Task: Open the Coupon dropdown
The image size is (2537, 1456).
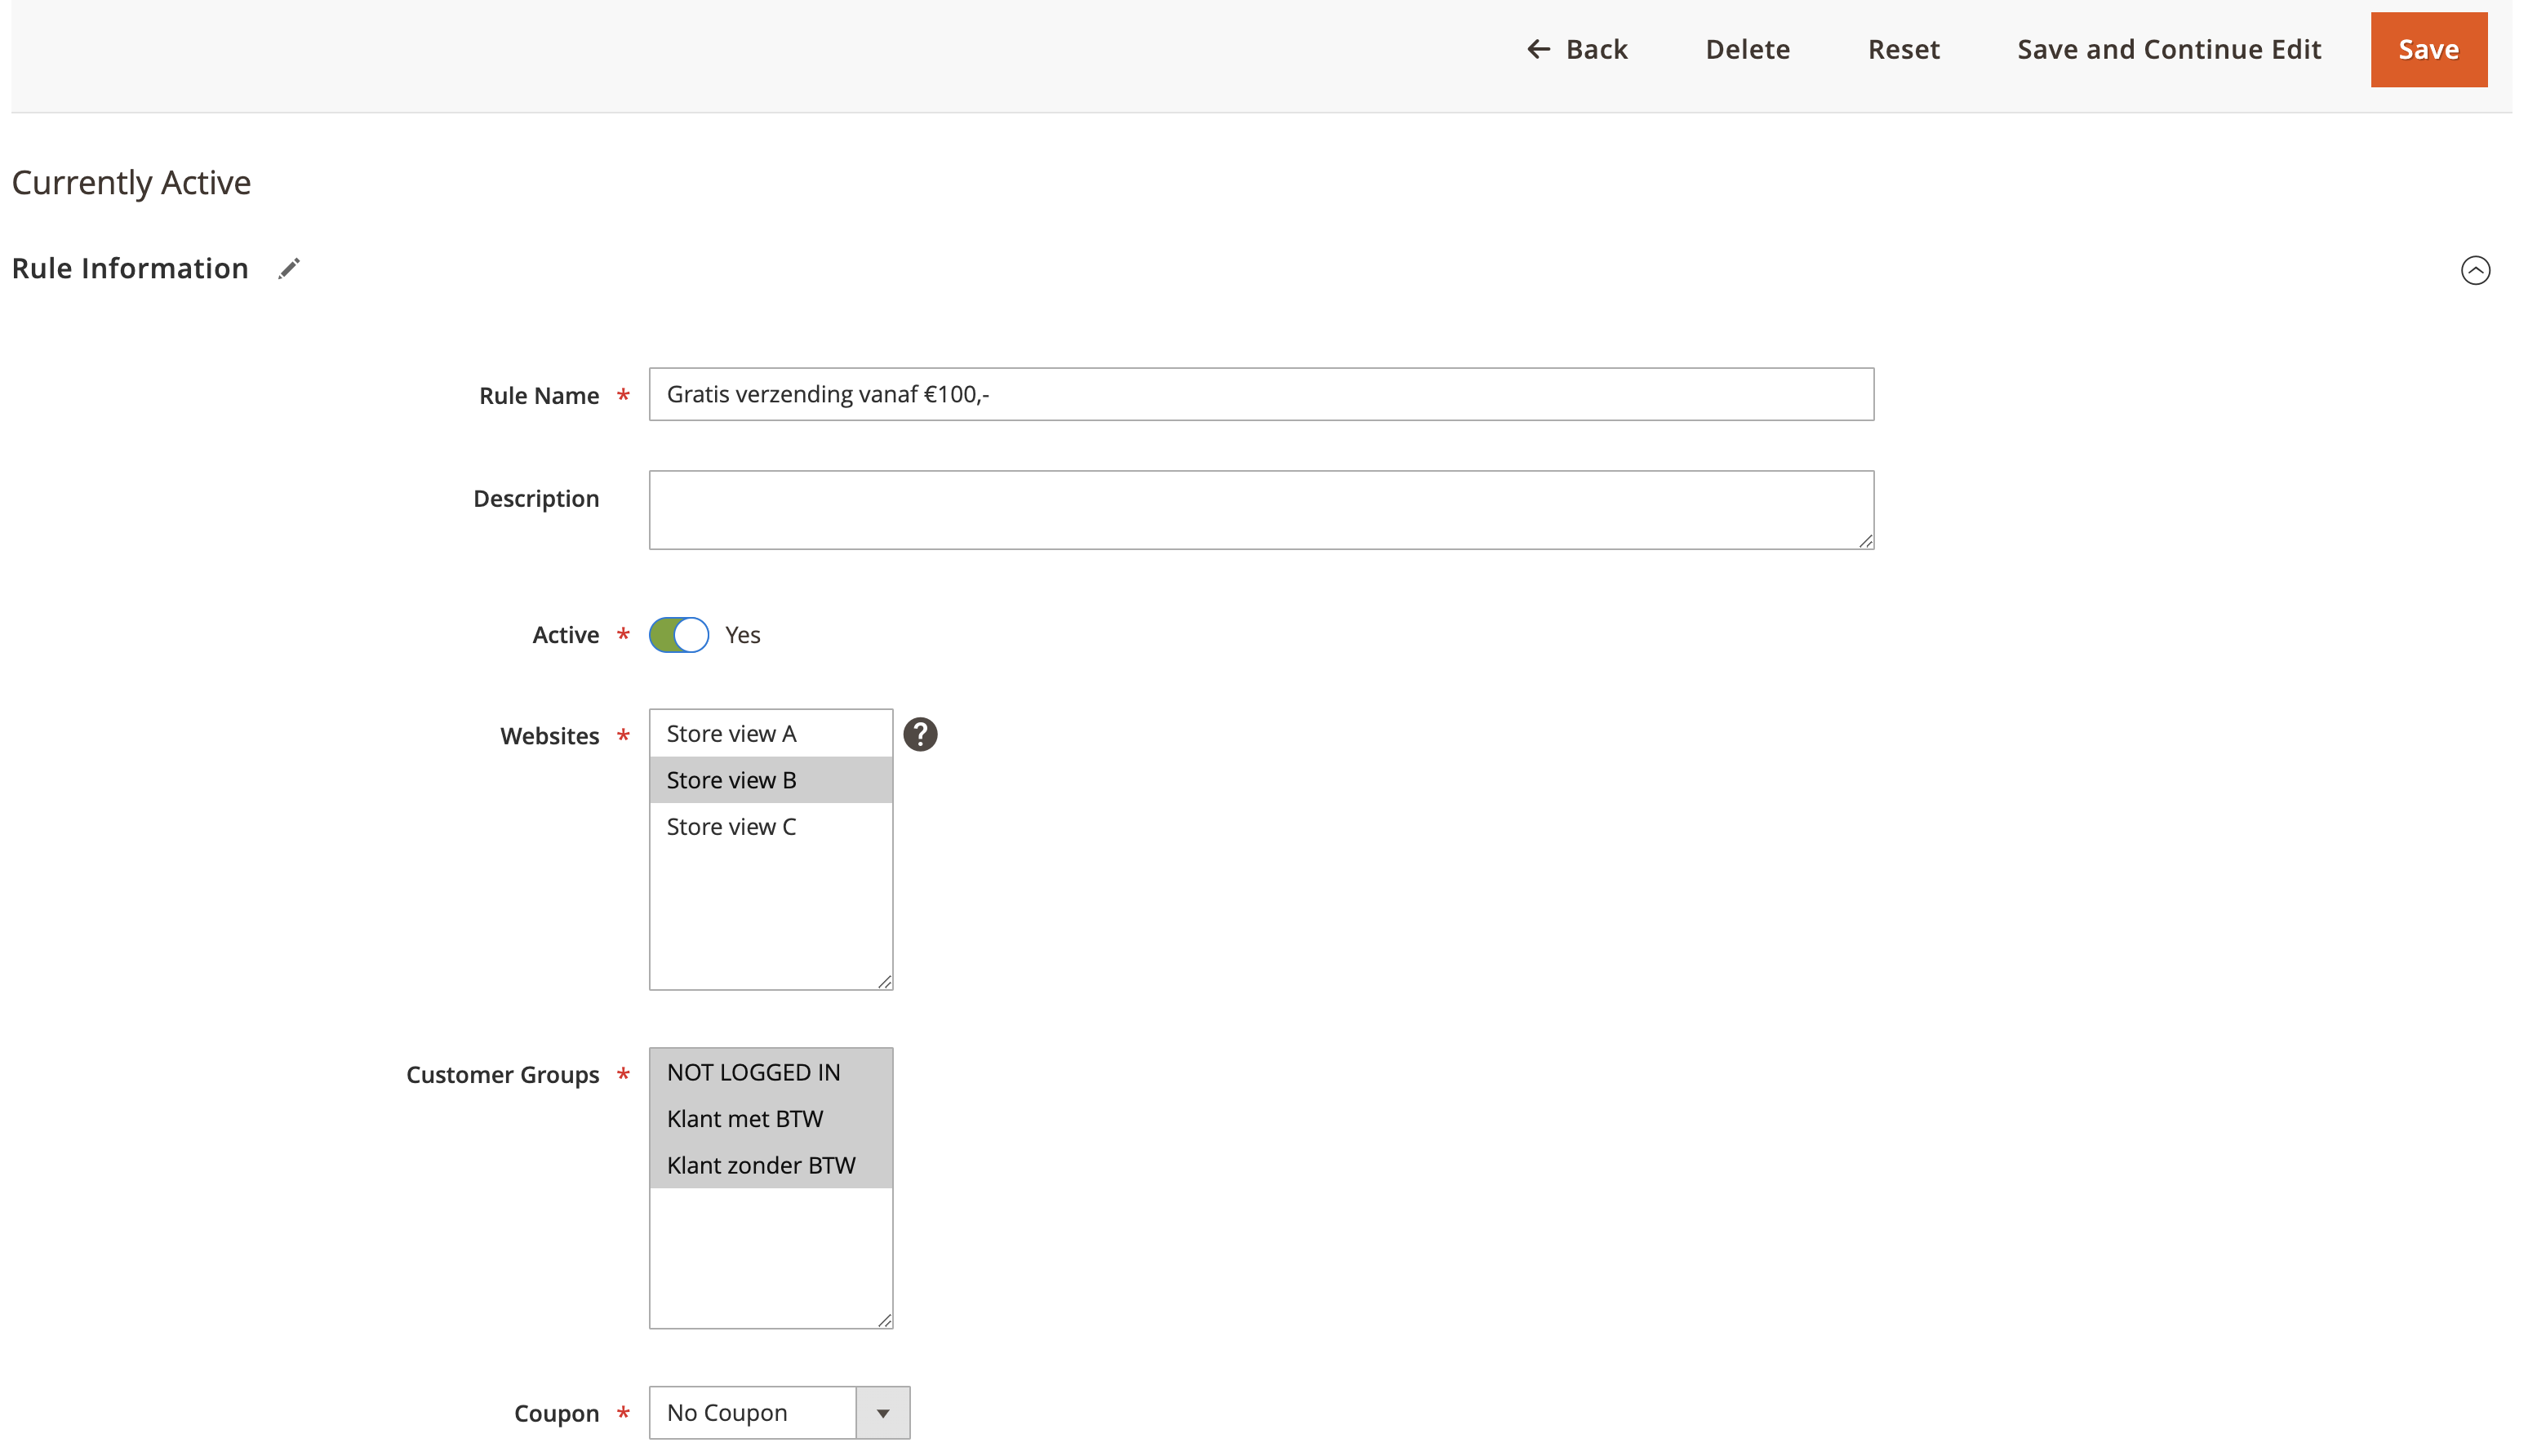Action: pyautogui.click(x=753, y=1412)
